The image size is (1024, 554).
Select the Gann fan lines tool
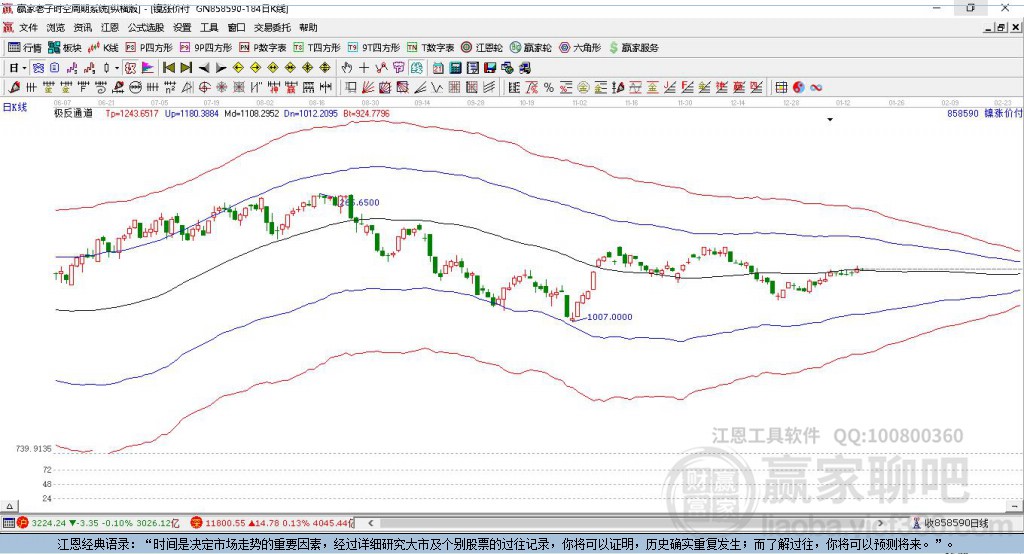[368, 88]
